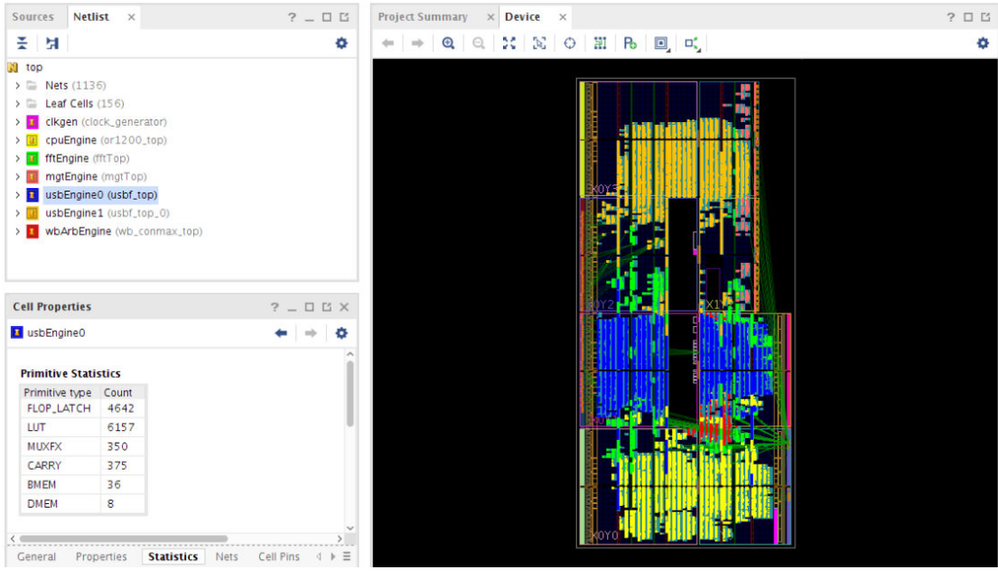This screenshot has height=571, width=998.
Task: Click the Auto-fit Selection icon
Action: (539, 43)
